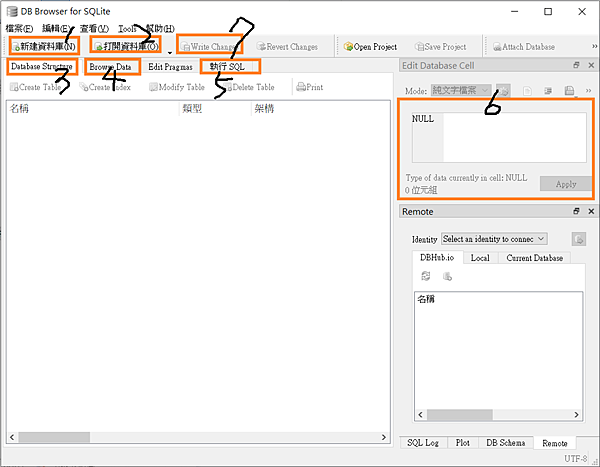Select the DBHub.io tab

[x=437, y=258]
